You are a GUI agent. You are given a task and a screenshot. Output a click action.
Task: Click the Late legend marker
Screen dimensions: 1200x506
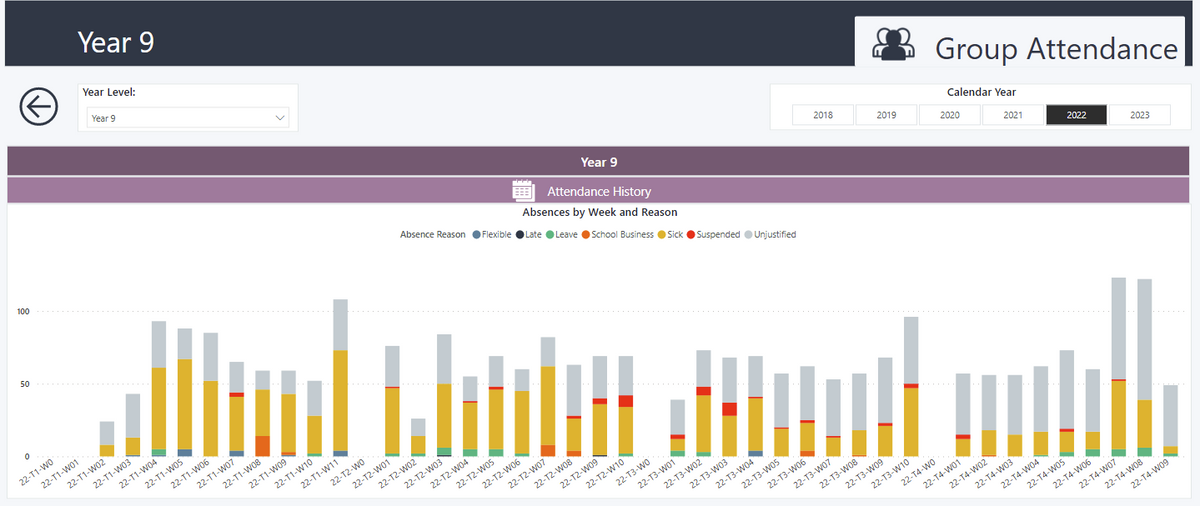(x=521, y=235)
